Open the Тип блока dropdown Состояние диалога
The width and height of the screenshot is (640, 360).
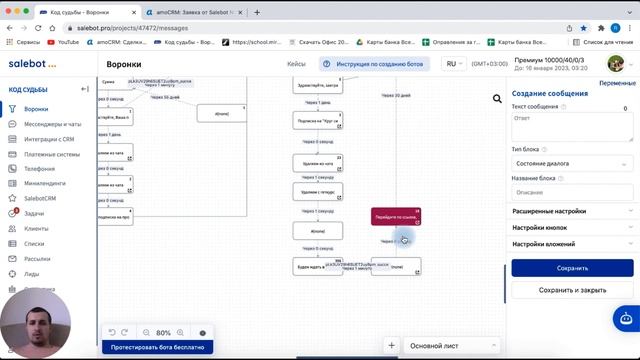click(x=572, y=164)
